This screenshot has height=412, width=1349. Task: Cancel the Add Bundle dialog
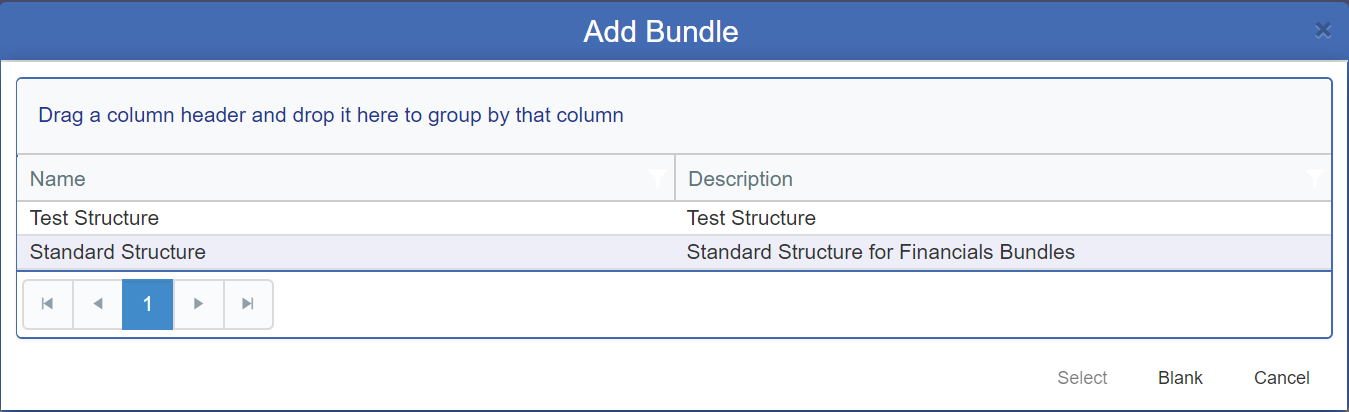pos(1282,378)
